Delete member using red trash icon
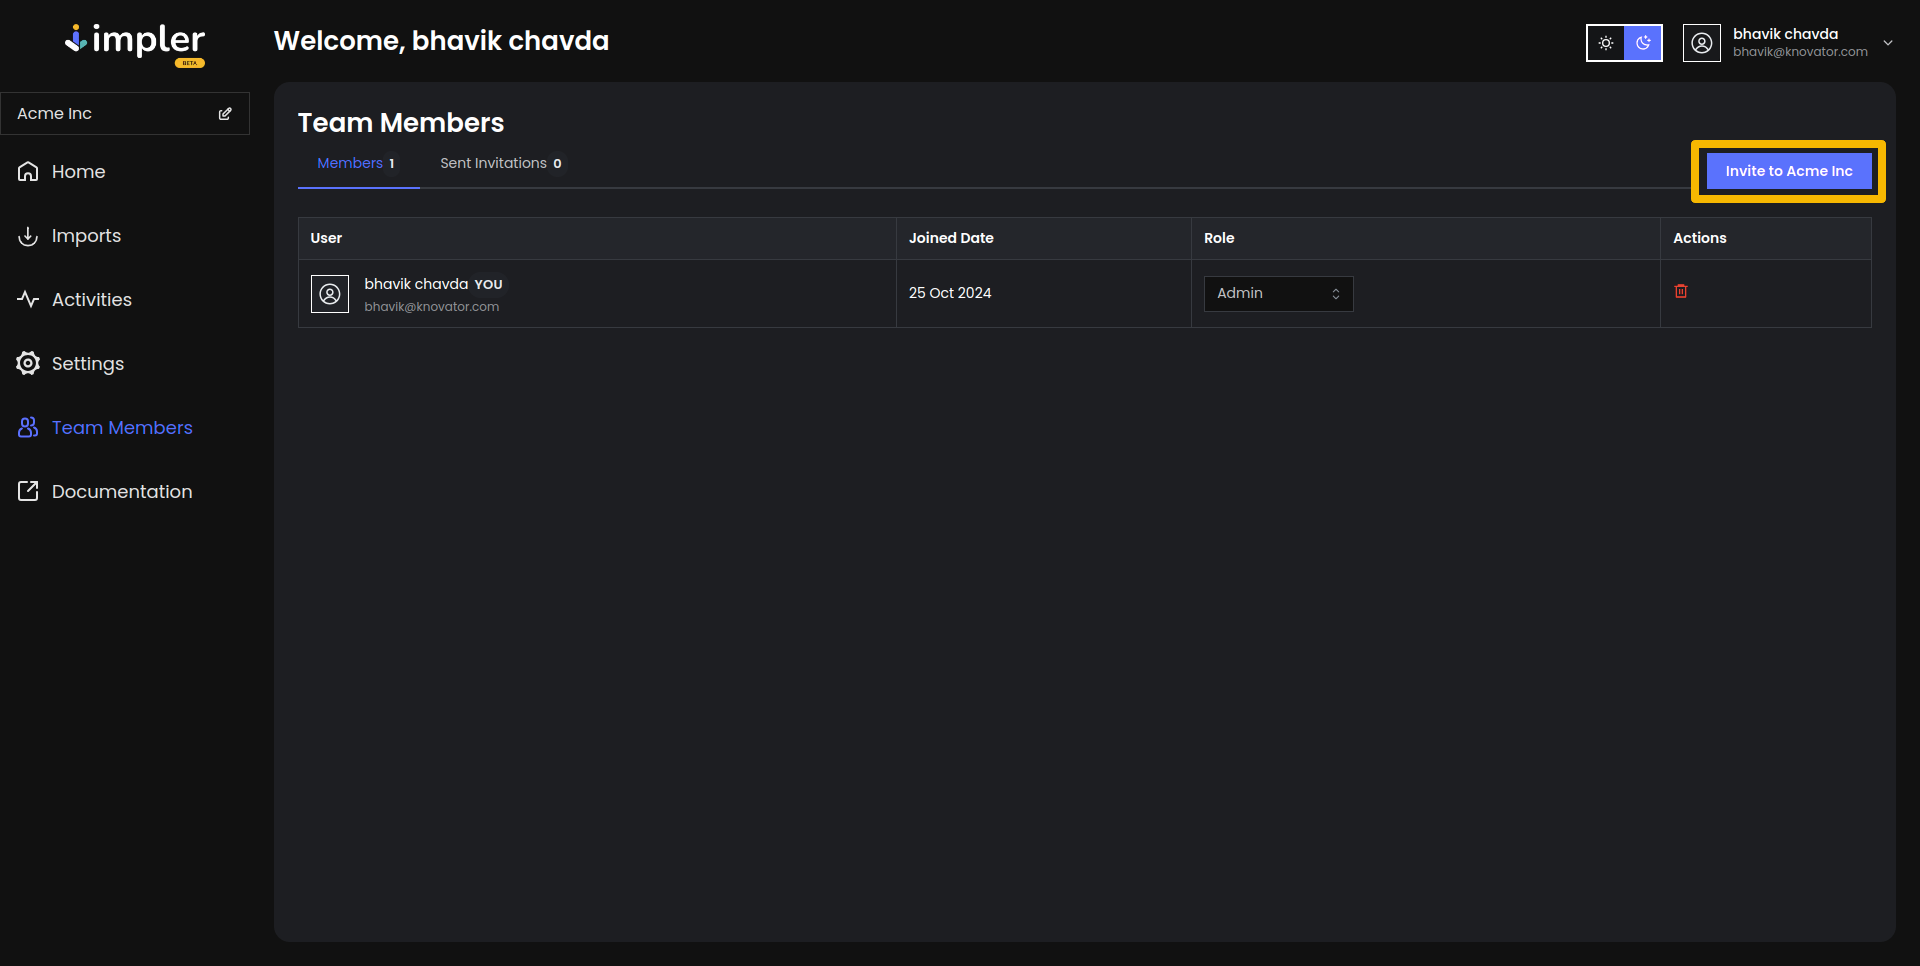Image resolution: width=1920 pixels, height=966 pixels. [x=1681, y=291]
